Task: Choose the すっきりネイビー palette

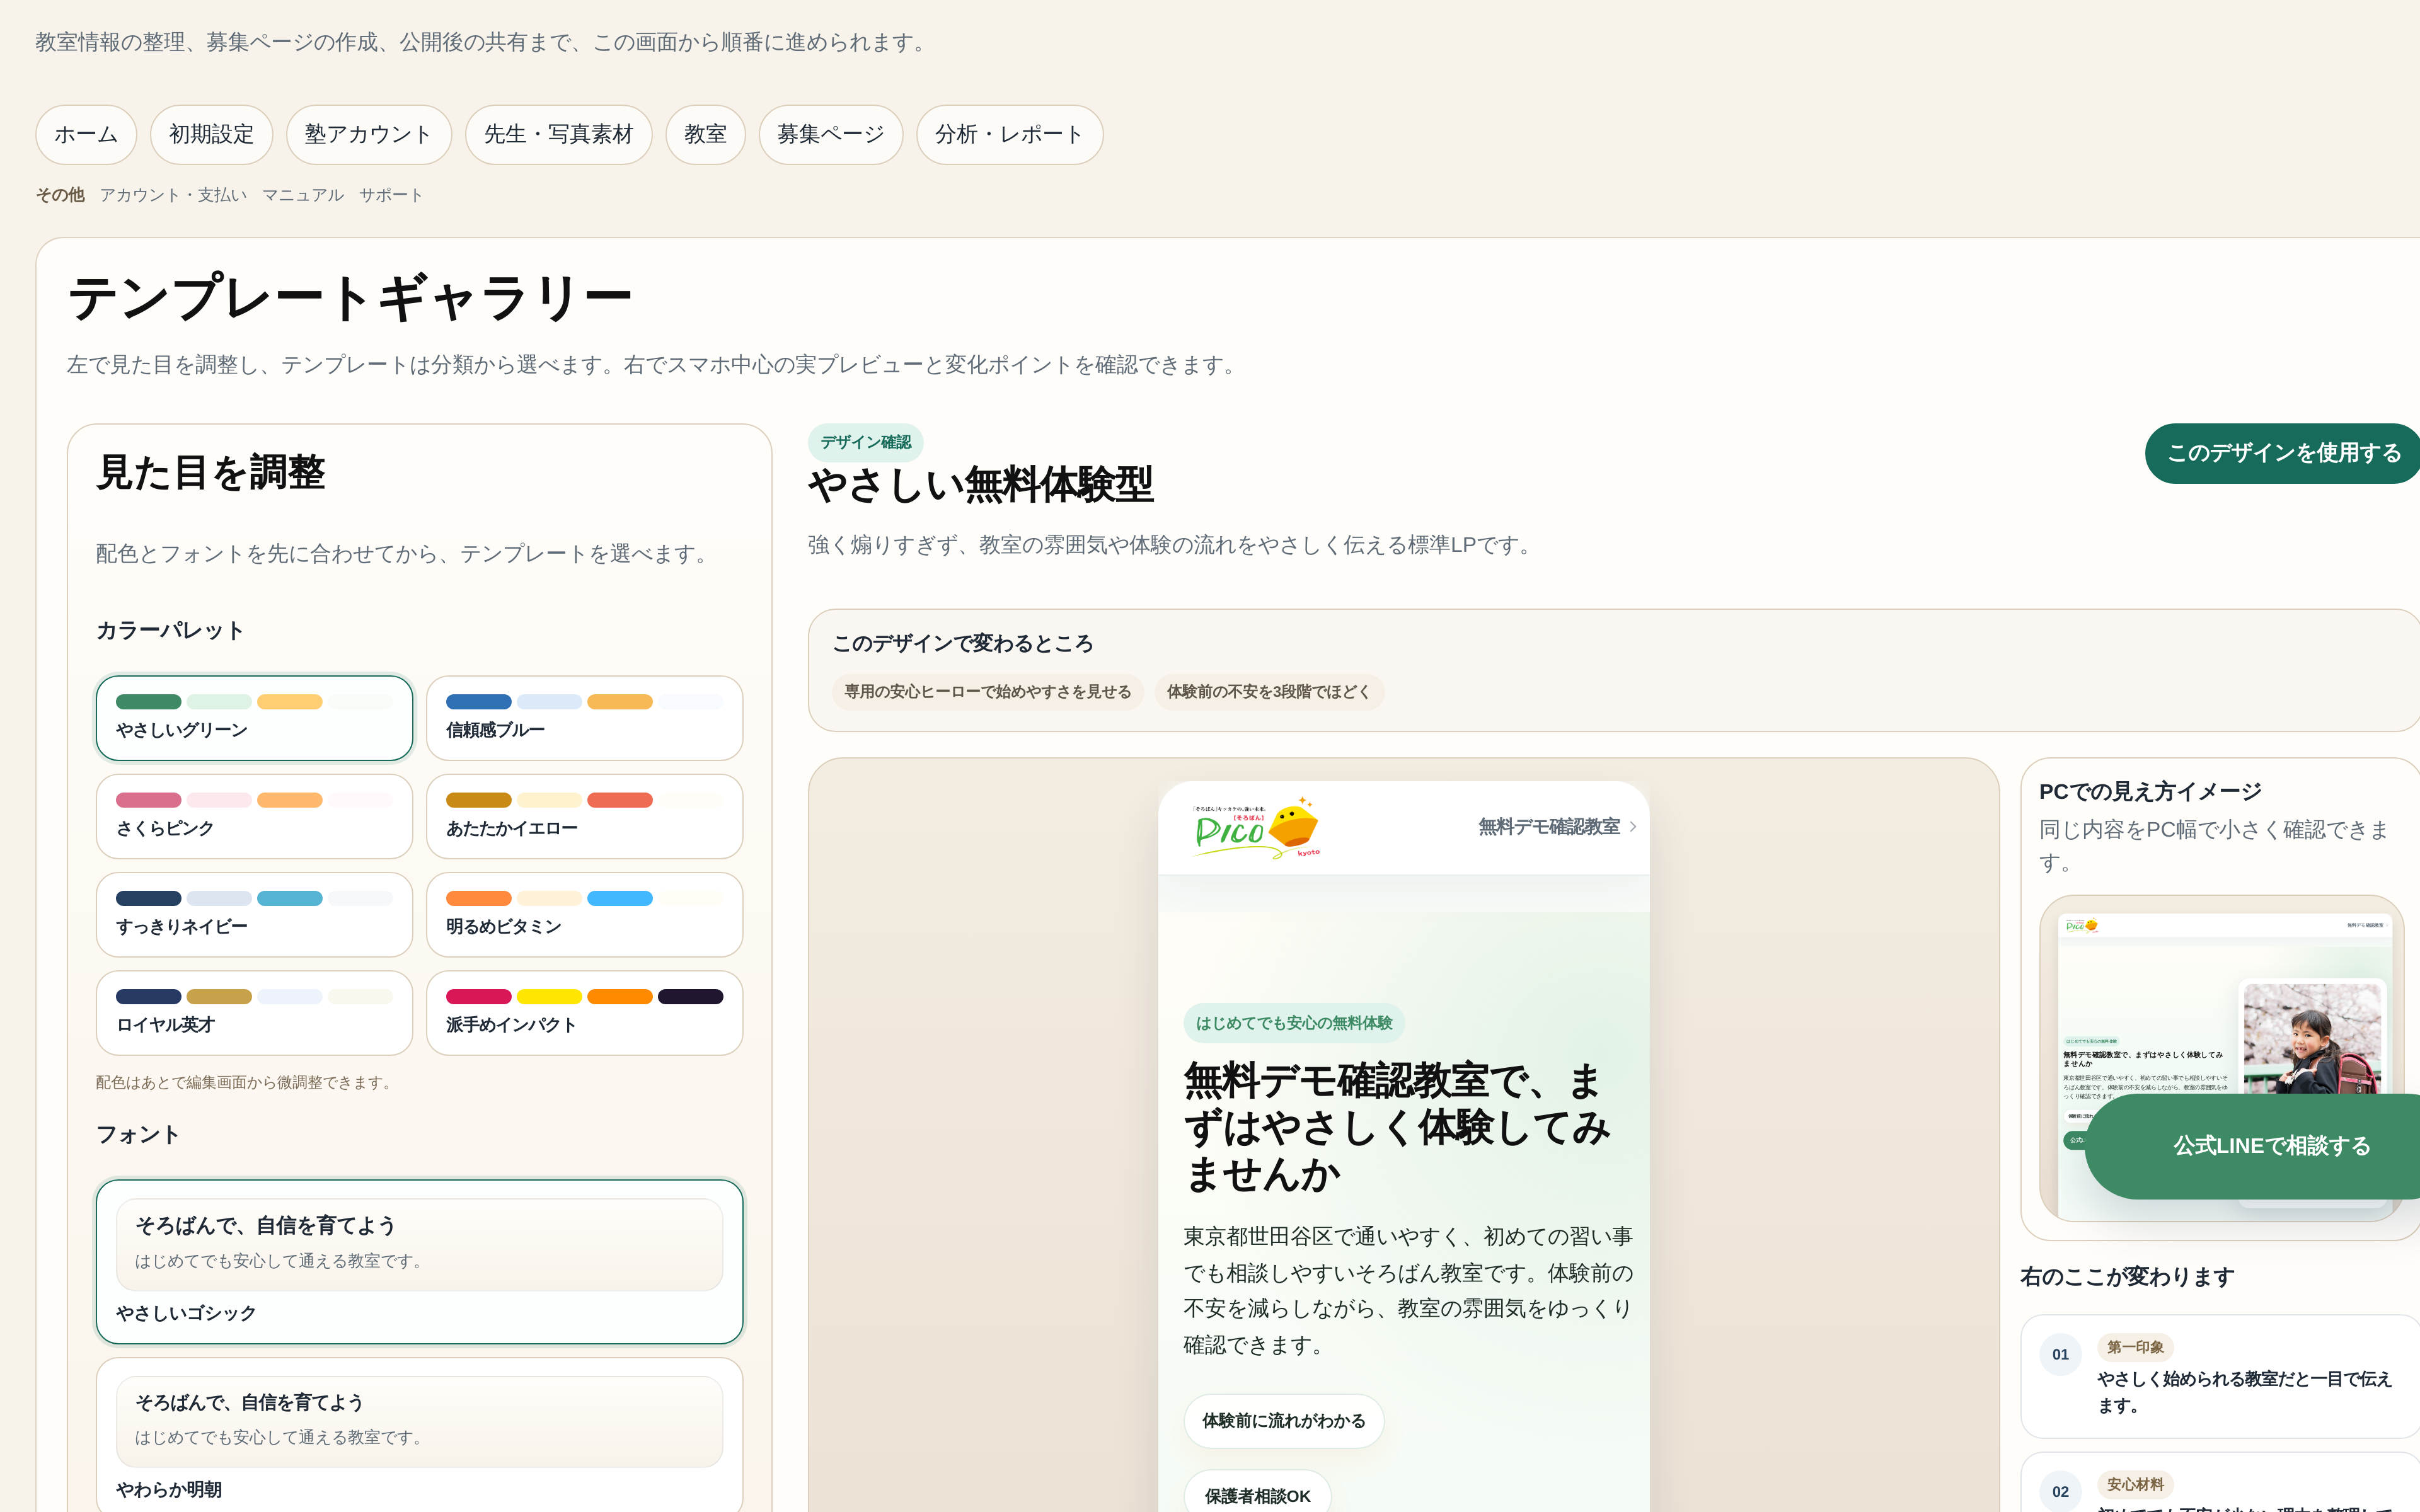Action: [x=254, y=914]
